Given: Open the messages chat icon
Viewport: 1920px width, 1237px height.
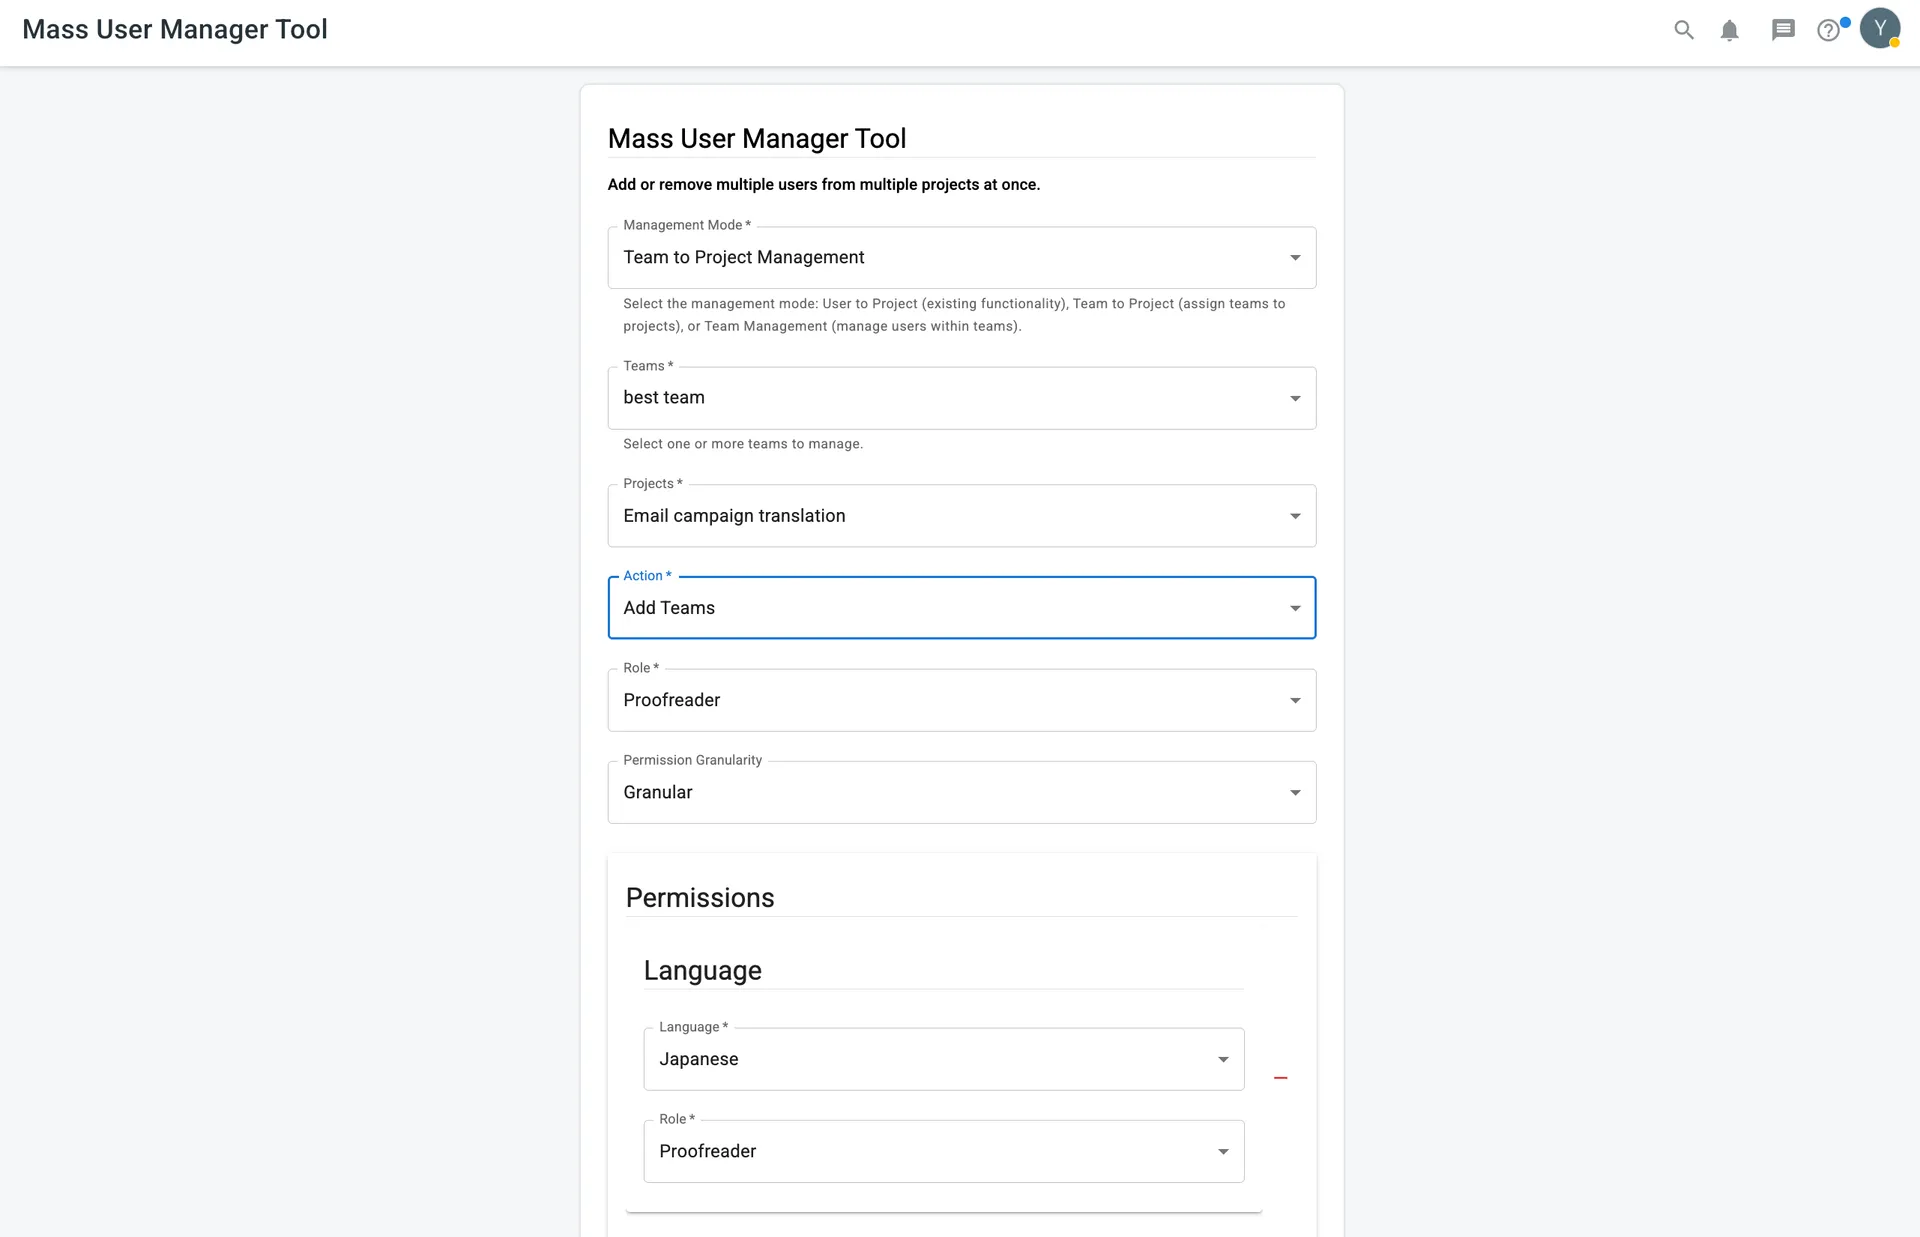Looking at the screenshot, I should click(x=1782, y=30).
